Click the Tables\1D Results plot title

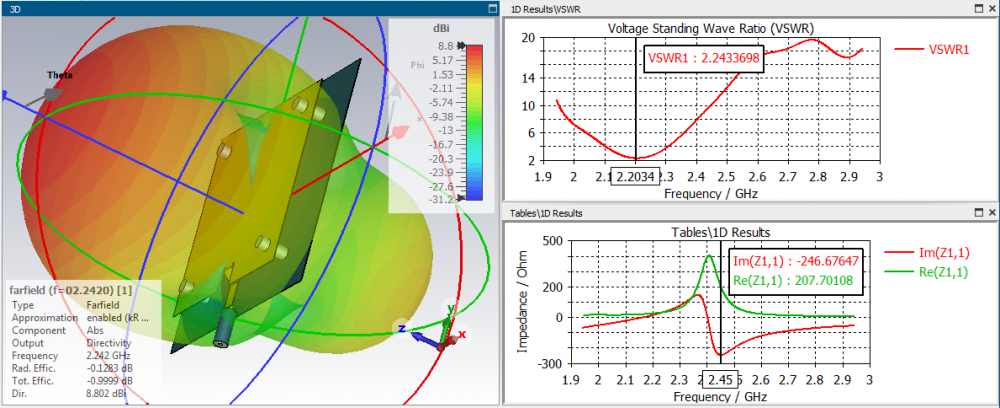pyautogui.click(x=720, y=231)
